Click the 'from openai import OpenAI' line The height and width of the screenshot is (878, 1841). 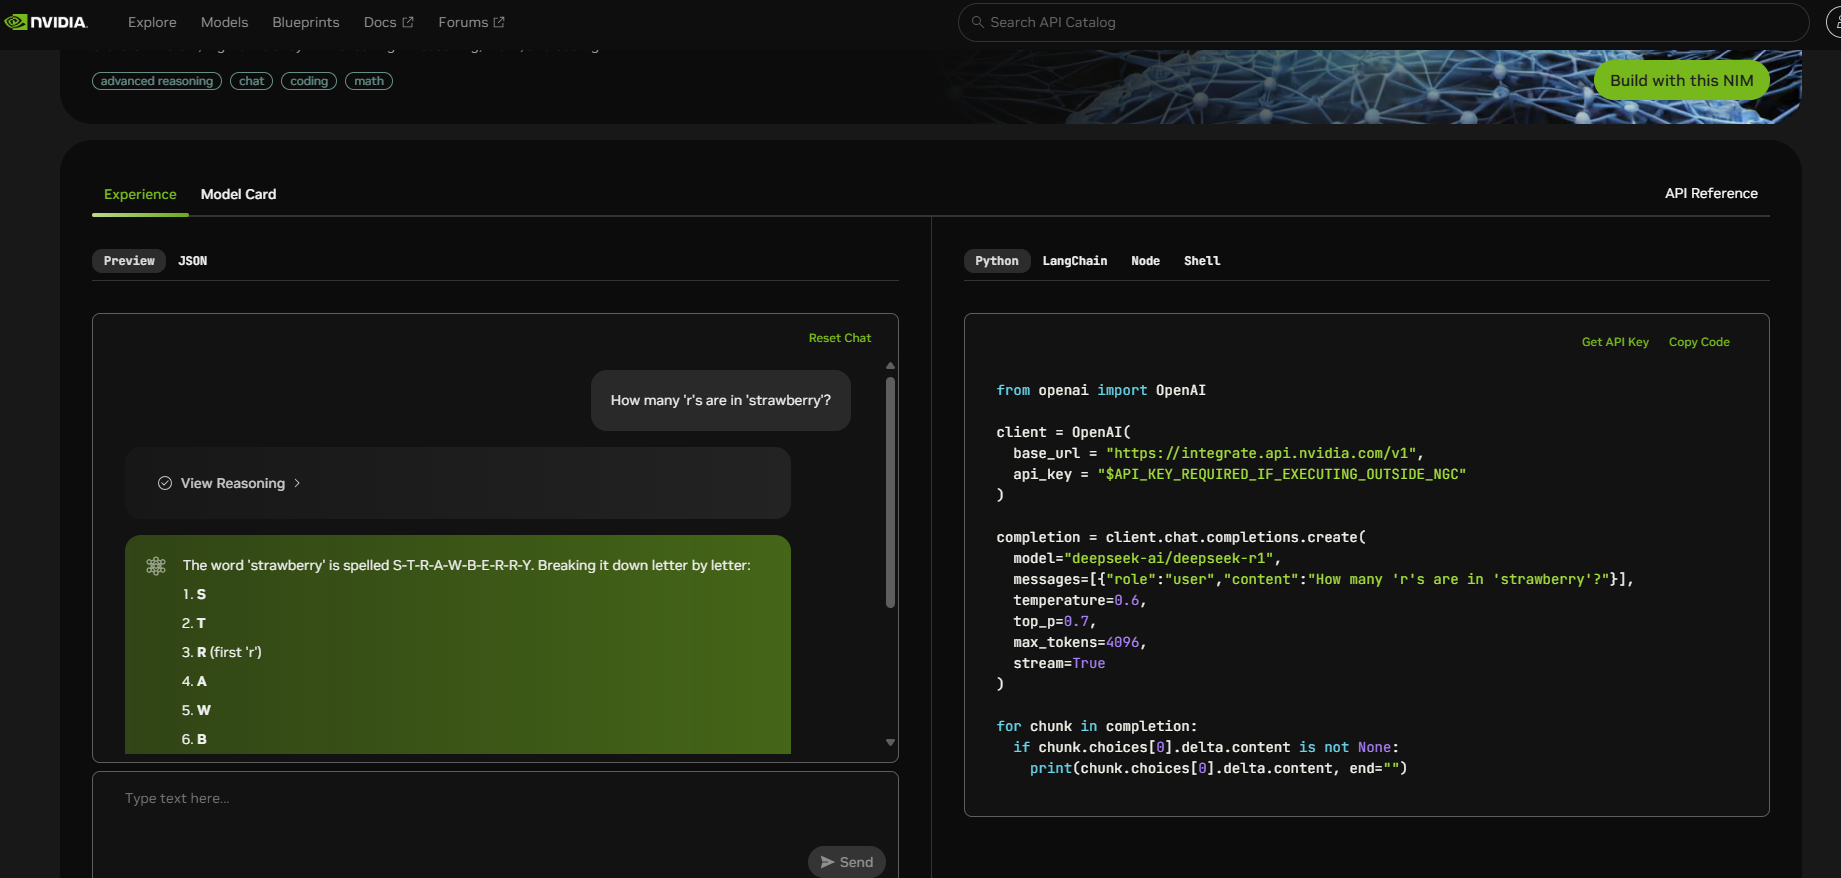click(x=1101, y=390)
